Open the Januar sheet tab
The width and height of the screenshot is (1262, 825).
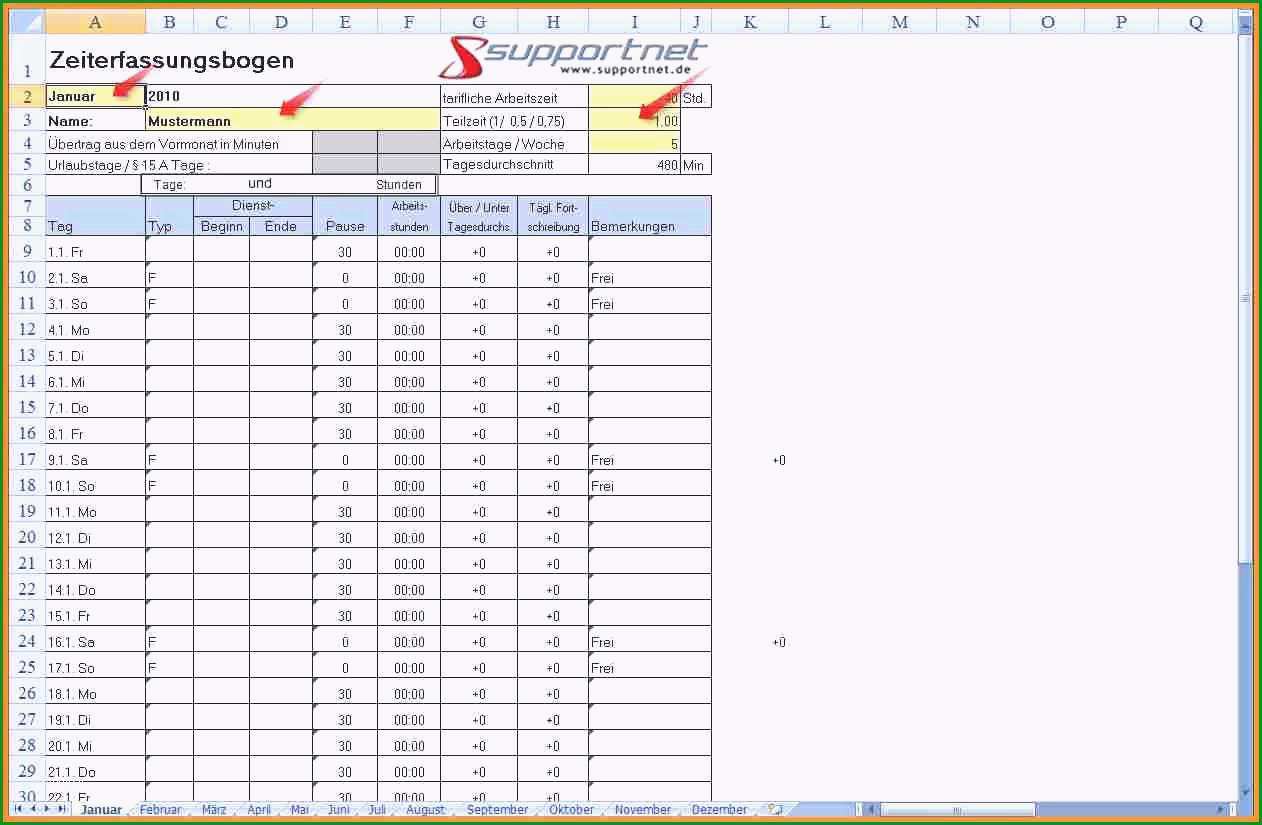tap(100, 810)
